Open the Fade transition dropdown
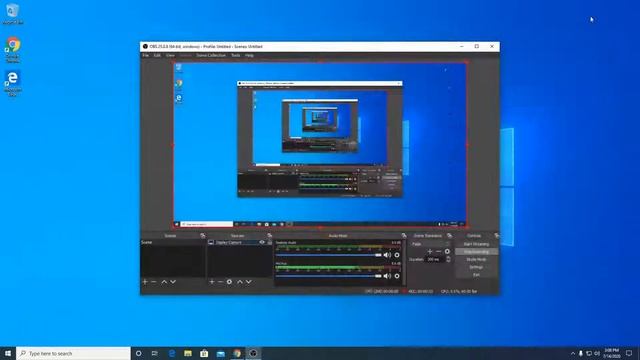640x360 pixels. [x=430, y=244]
